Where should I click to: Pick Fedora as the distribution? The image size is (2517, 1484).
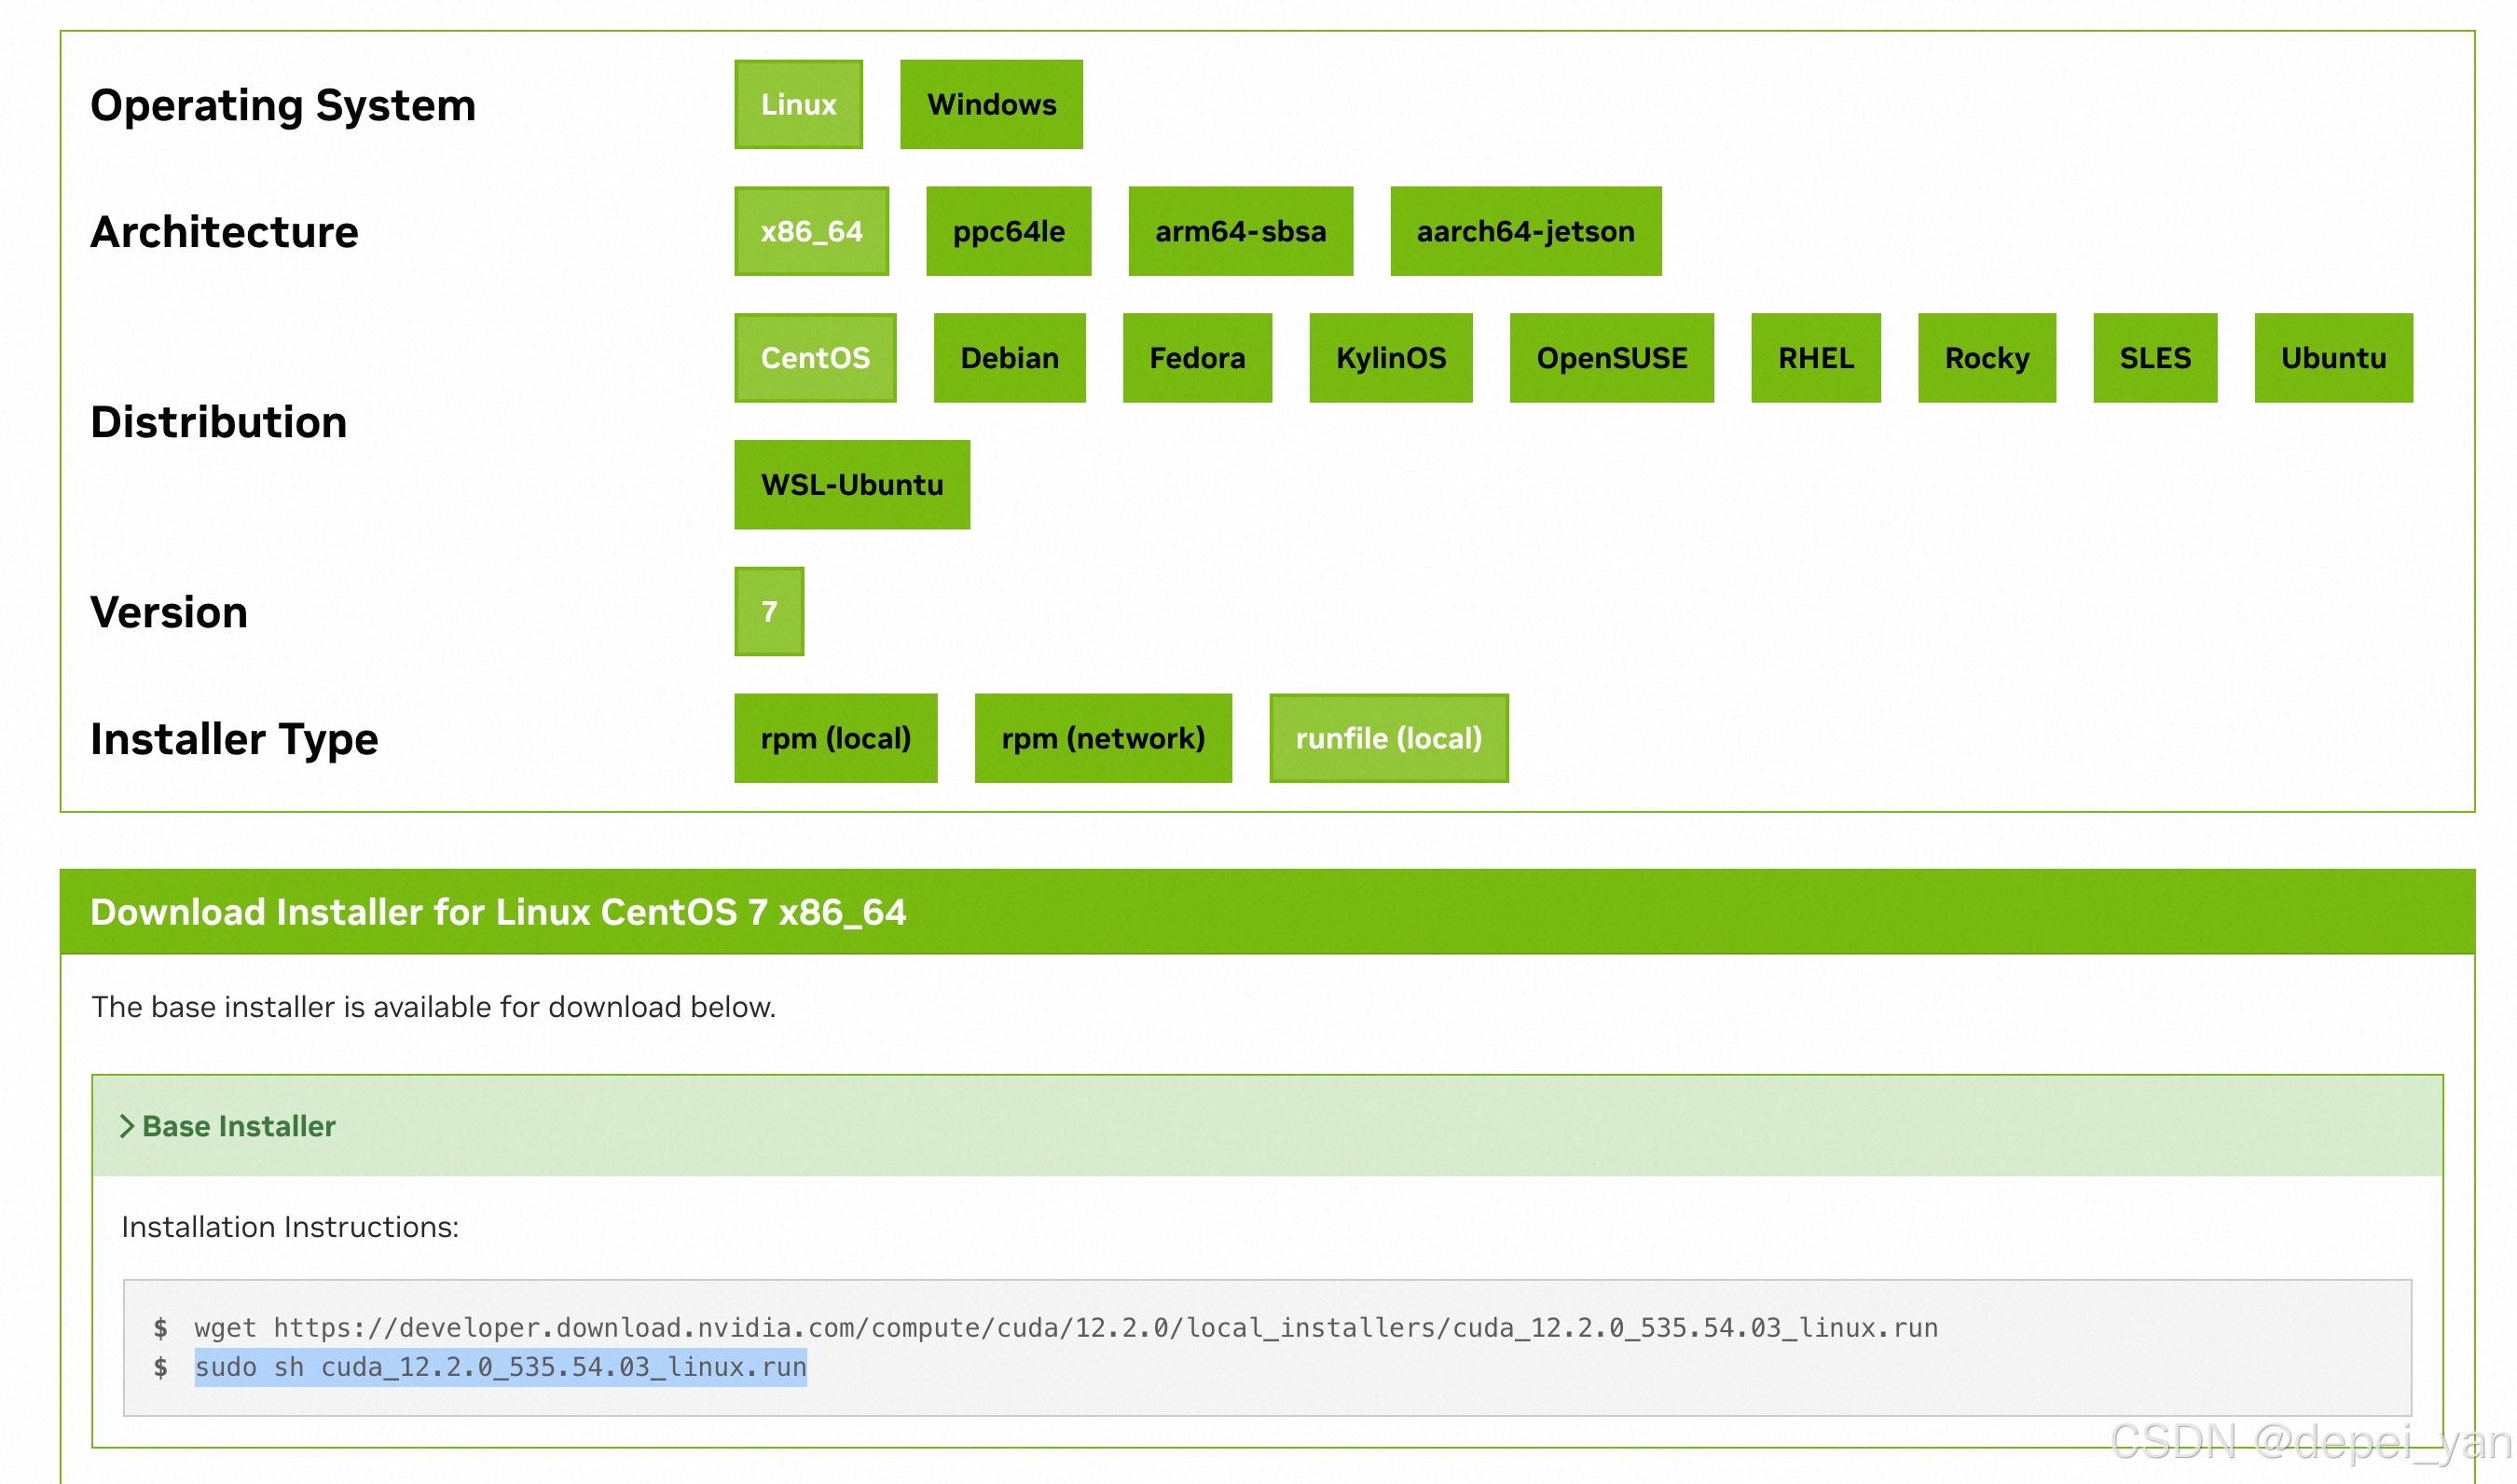pyautogui.click(x=1197, y=358)
